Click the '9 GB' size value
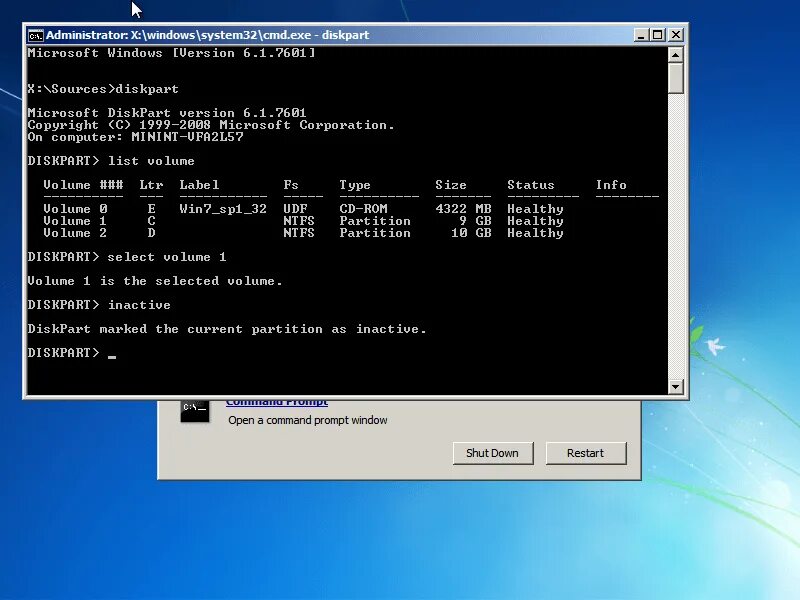This screenshot has height=600, width=800. click(x=475, y=221)
